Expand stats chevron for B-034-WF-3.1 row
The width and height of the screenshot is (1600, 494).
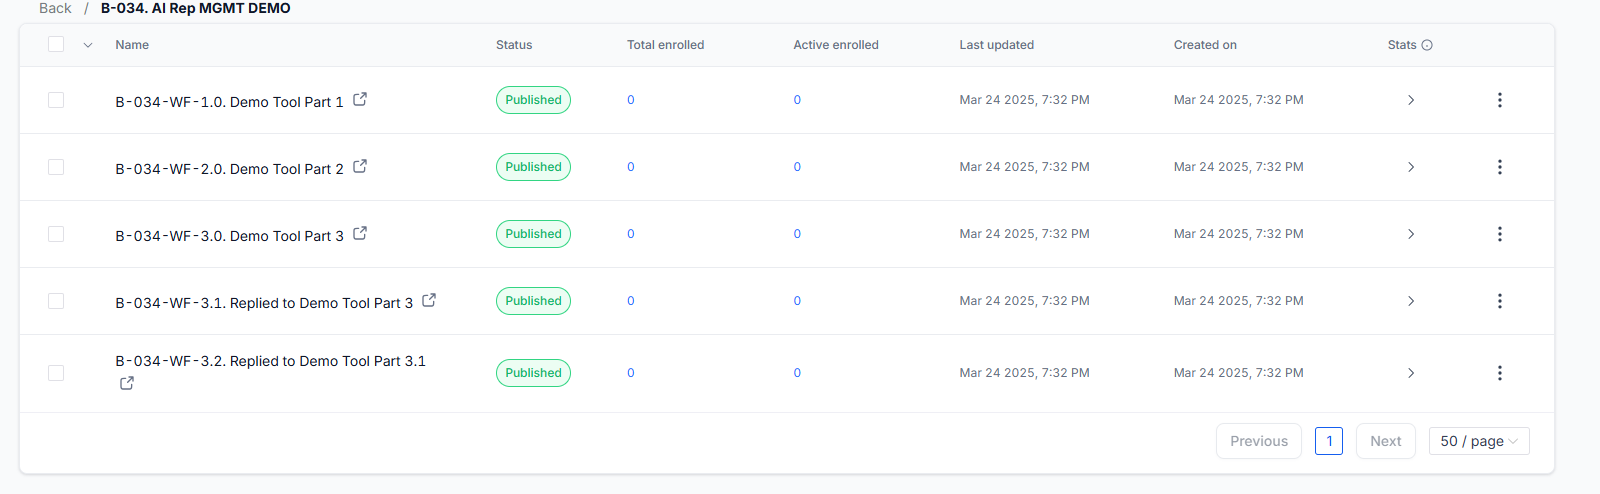tap(1411, 301)
